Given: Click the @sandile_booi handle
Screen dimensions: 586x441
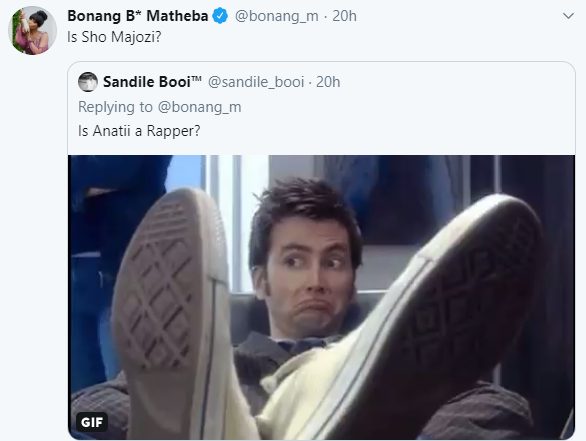Looking at the screenshot, I should pyautogui.click(x=256, y=82).
